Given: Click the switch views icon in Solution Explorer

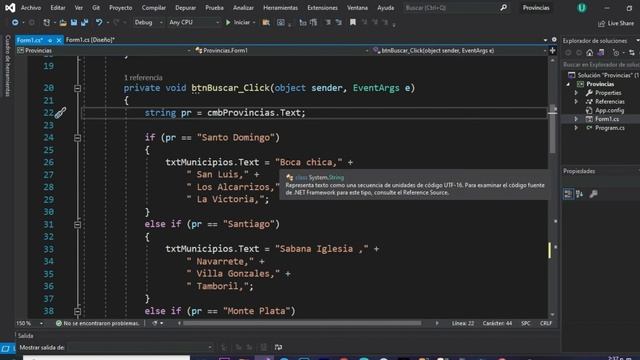Looking at the screenshot, I should tap(600, 53).
